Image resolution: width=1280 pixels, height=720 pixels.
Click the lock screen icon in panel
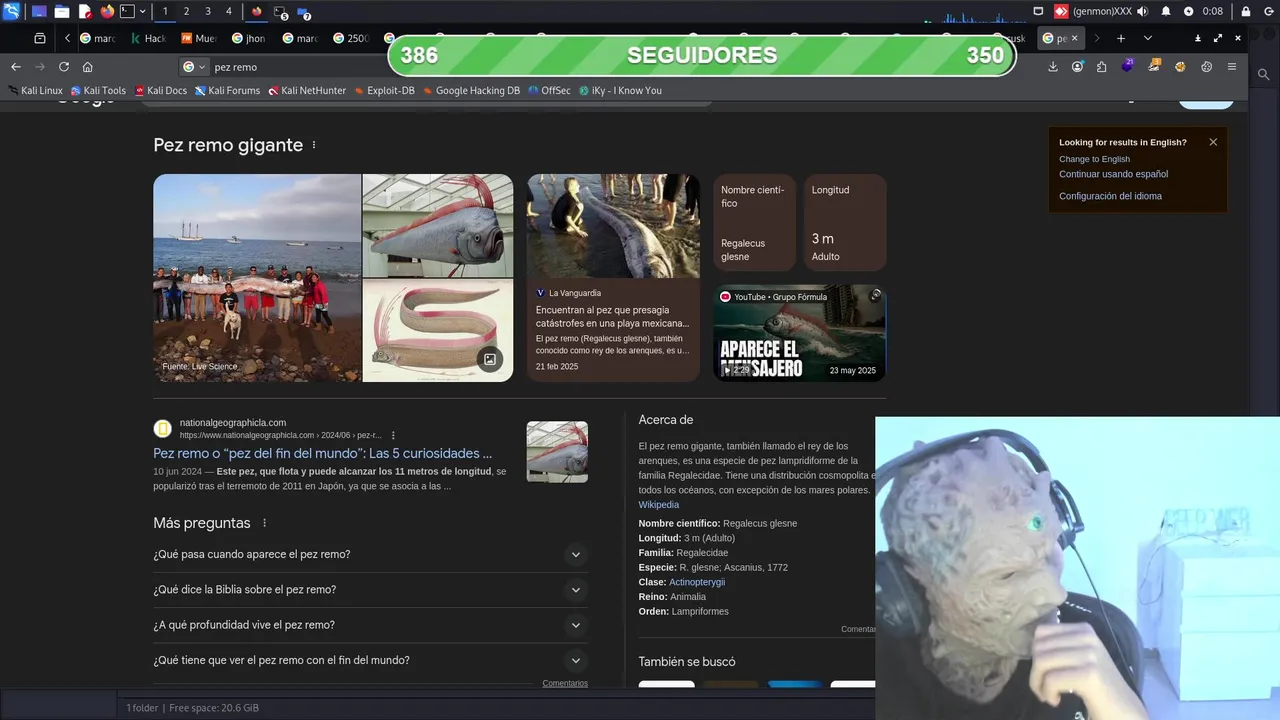coord(1246,11)
